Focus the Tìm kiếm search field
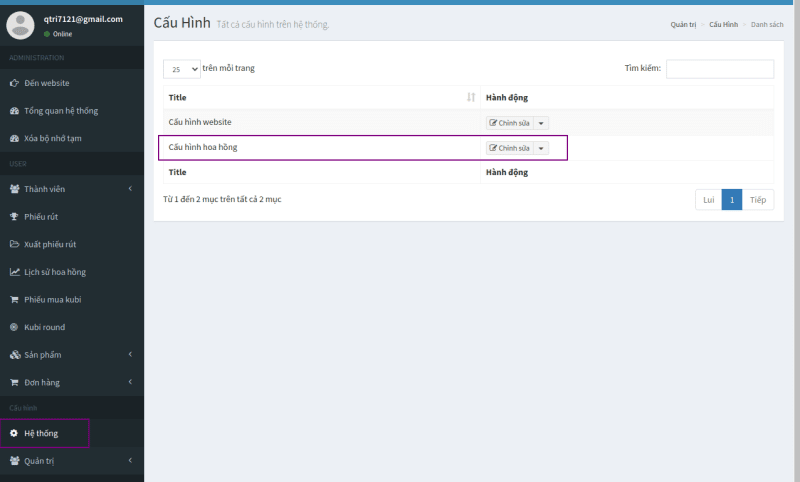Image resolution: width=800 pixels, height=482 pixels. pos(720,69)
